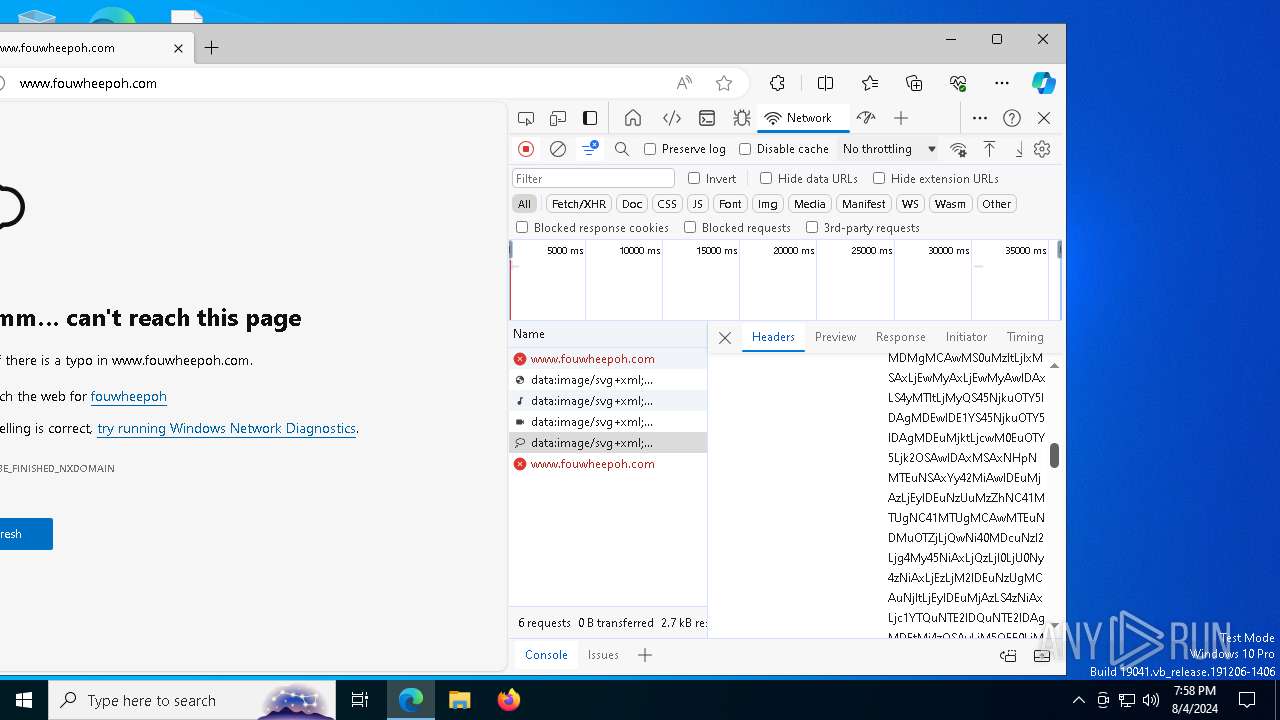Toggle the DevTools activity bar dock icon
1280x720 pixels.
pyautogui.click(x=590, y=118)
